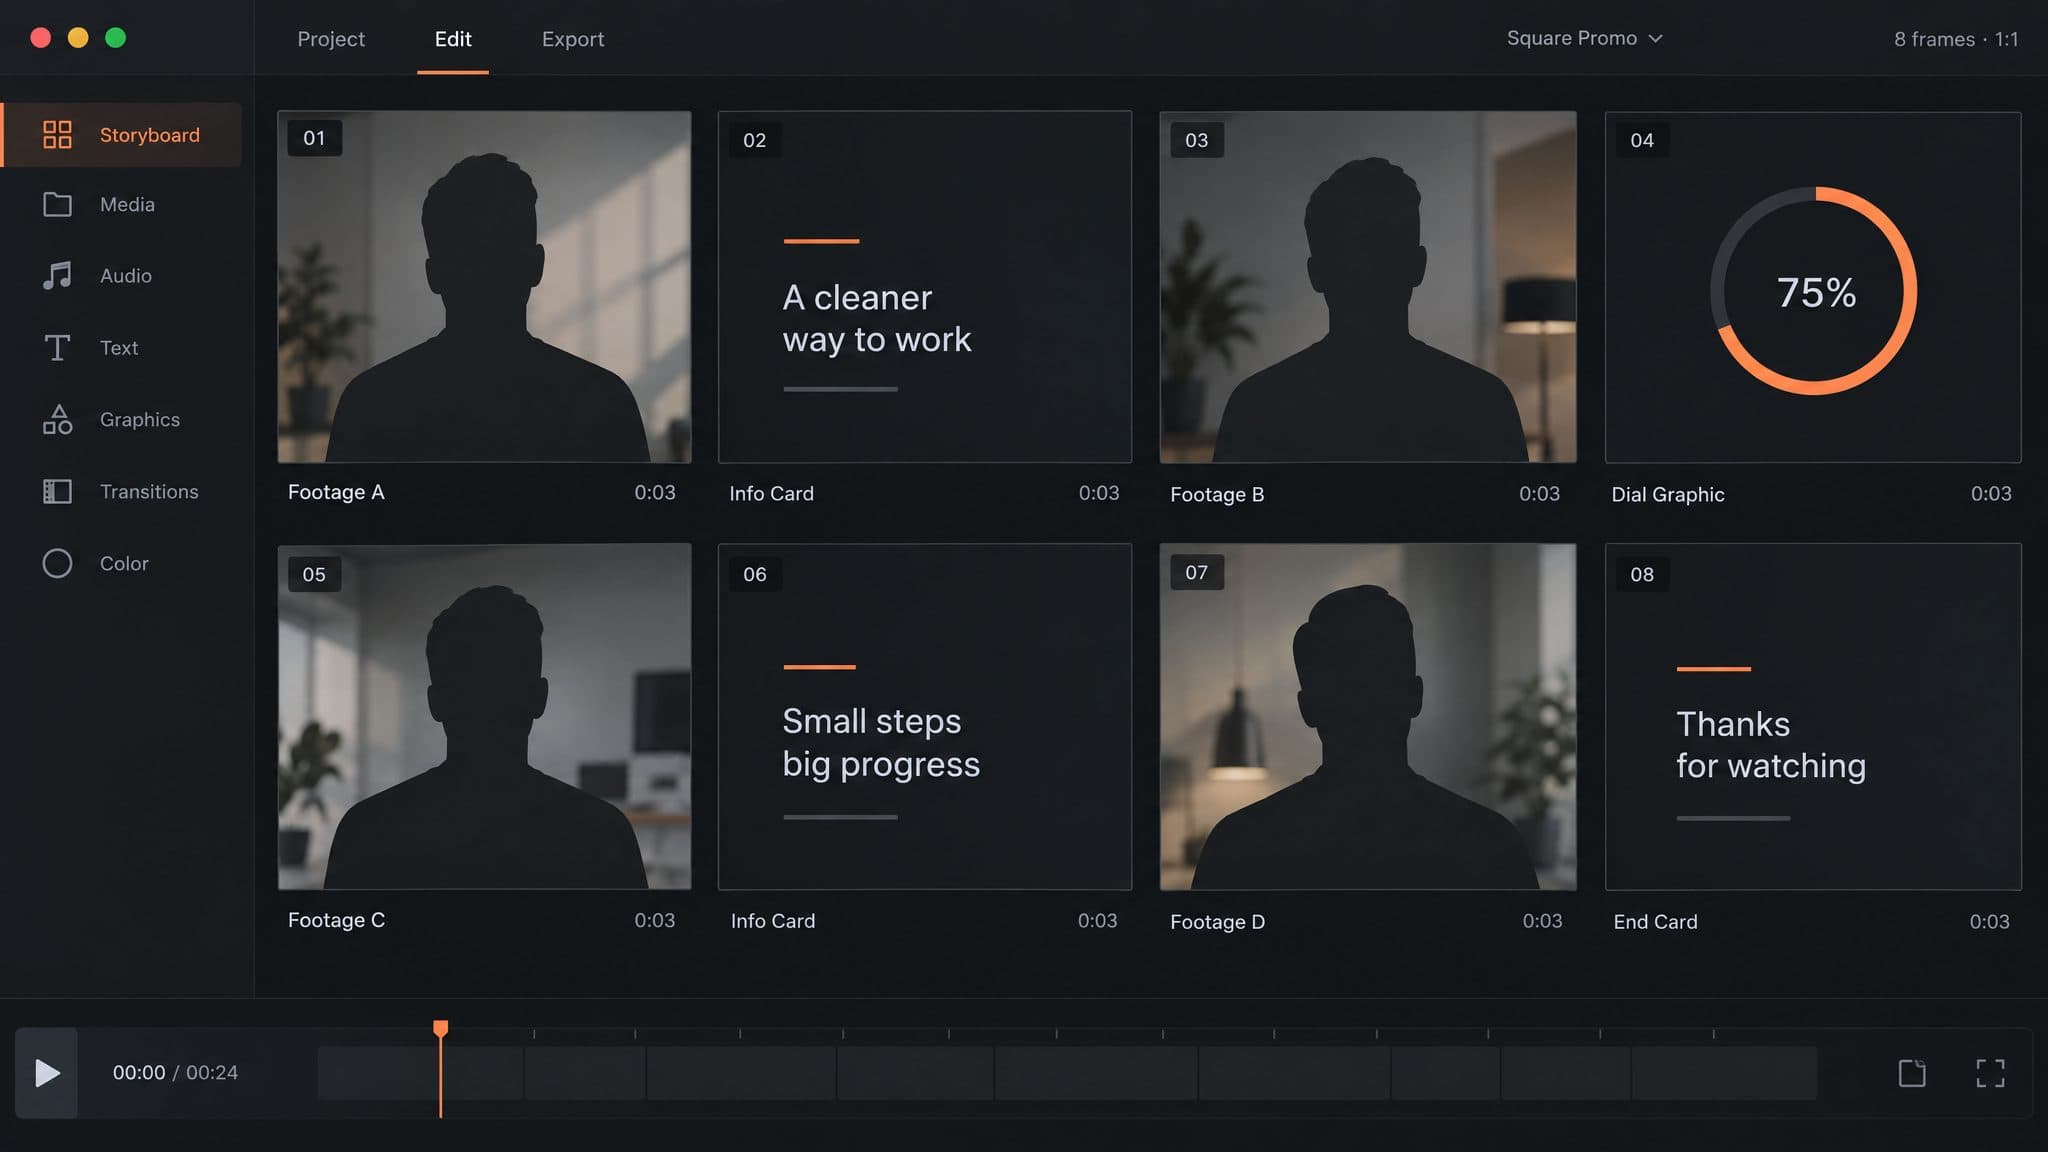Viewport: 2048px width, 1152px height.
Task: Click the Transitions panel icon
Action: pos(57,491)
